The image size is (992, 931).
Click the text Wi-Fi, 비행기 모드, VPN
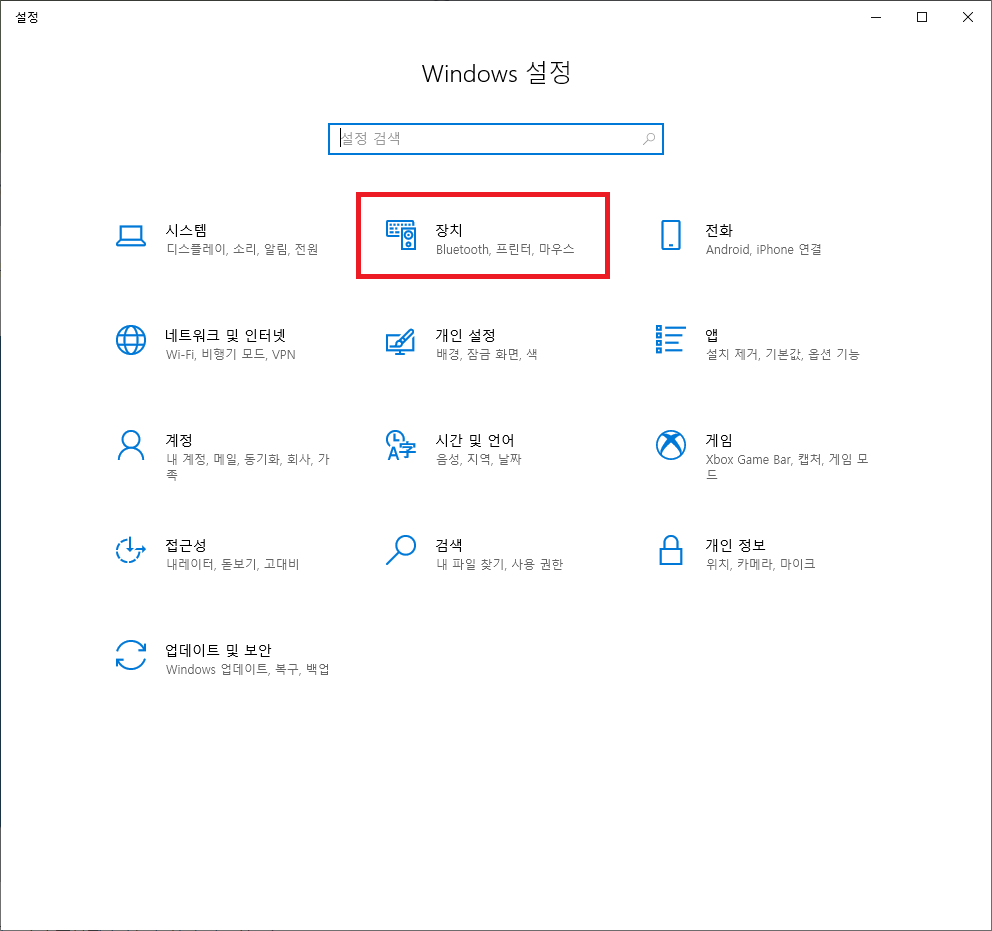(x=231, y=354)
